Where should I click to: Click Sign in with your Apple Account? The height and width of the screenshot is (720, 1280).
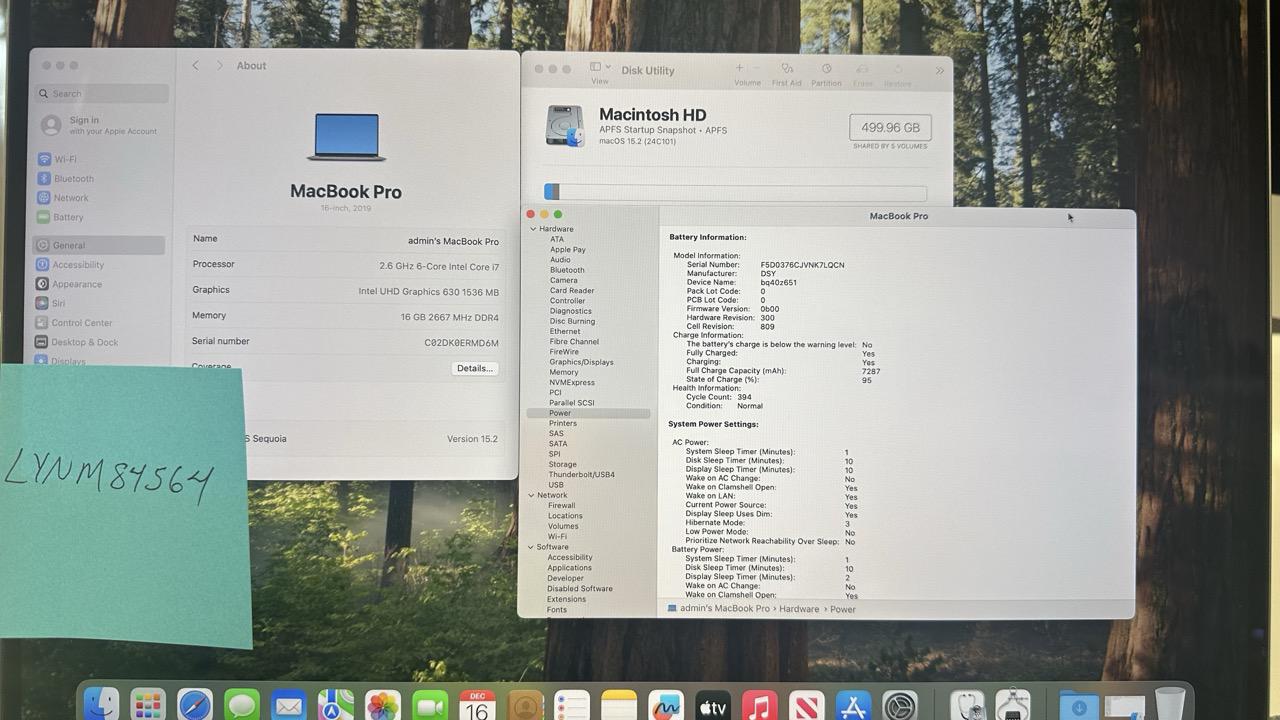[x=99, y=125]
